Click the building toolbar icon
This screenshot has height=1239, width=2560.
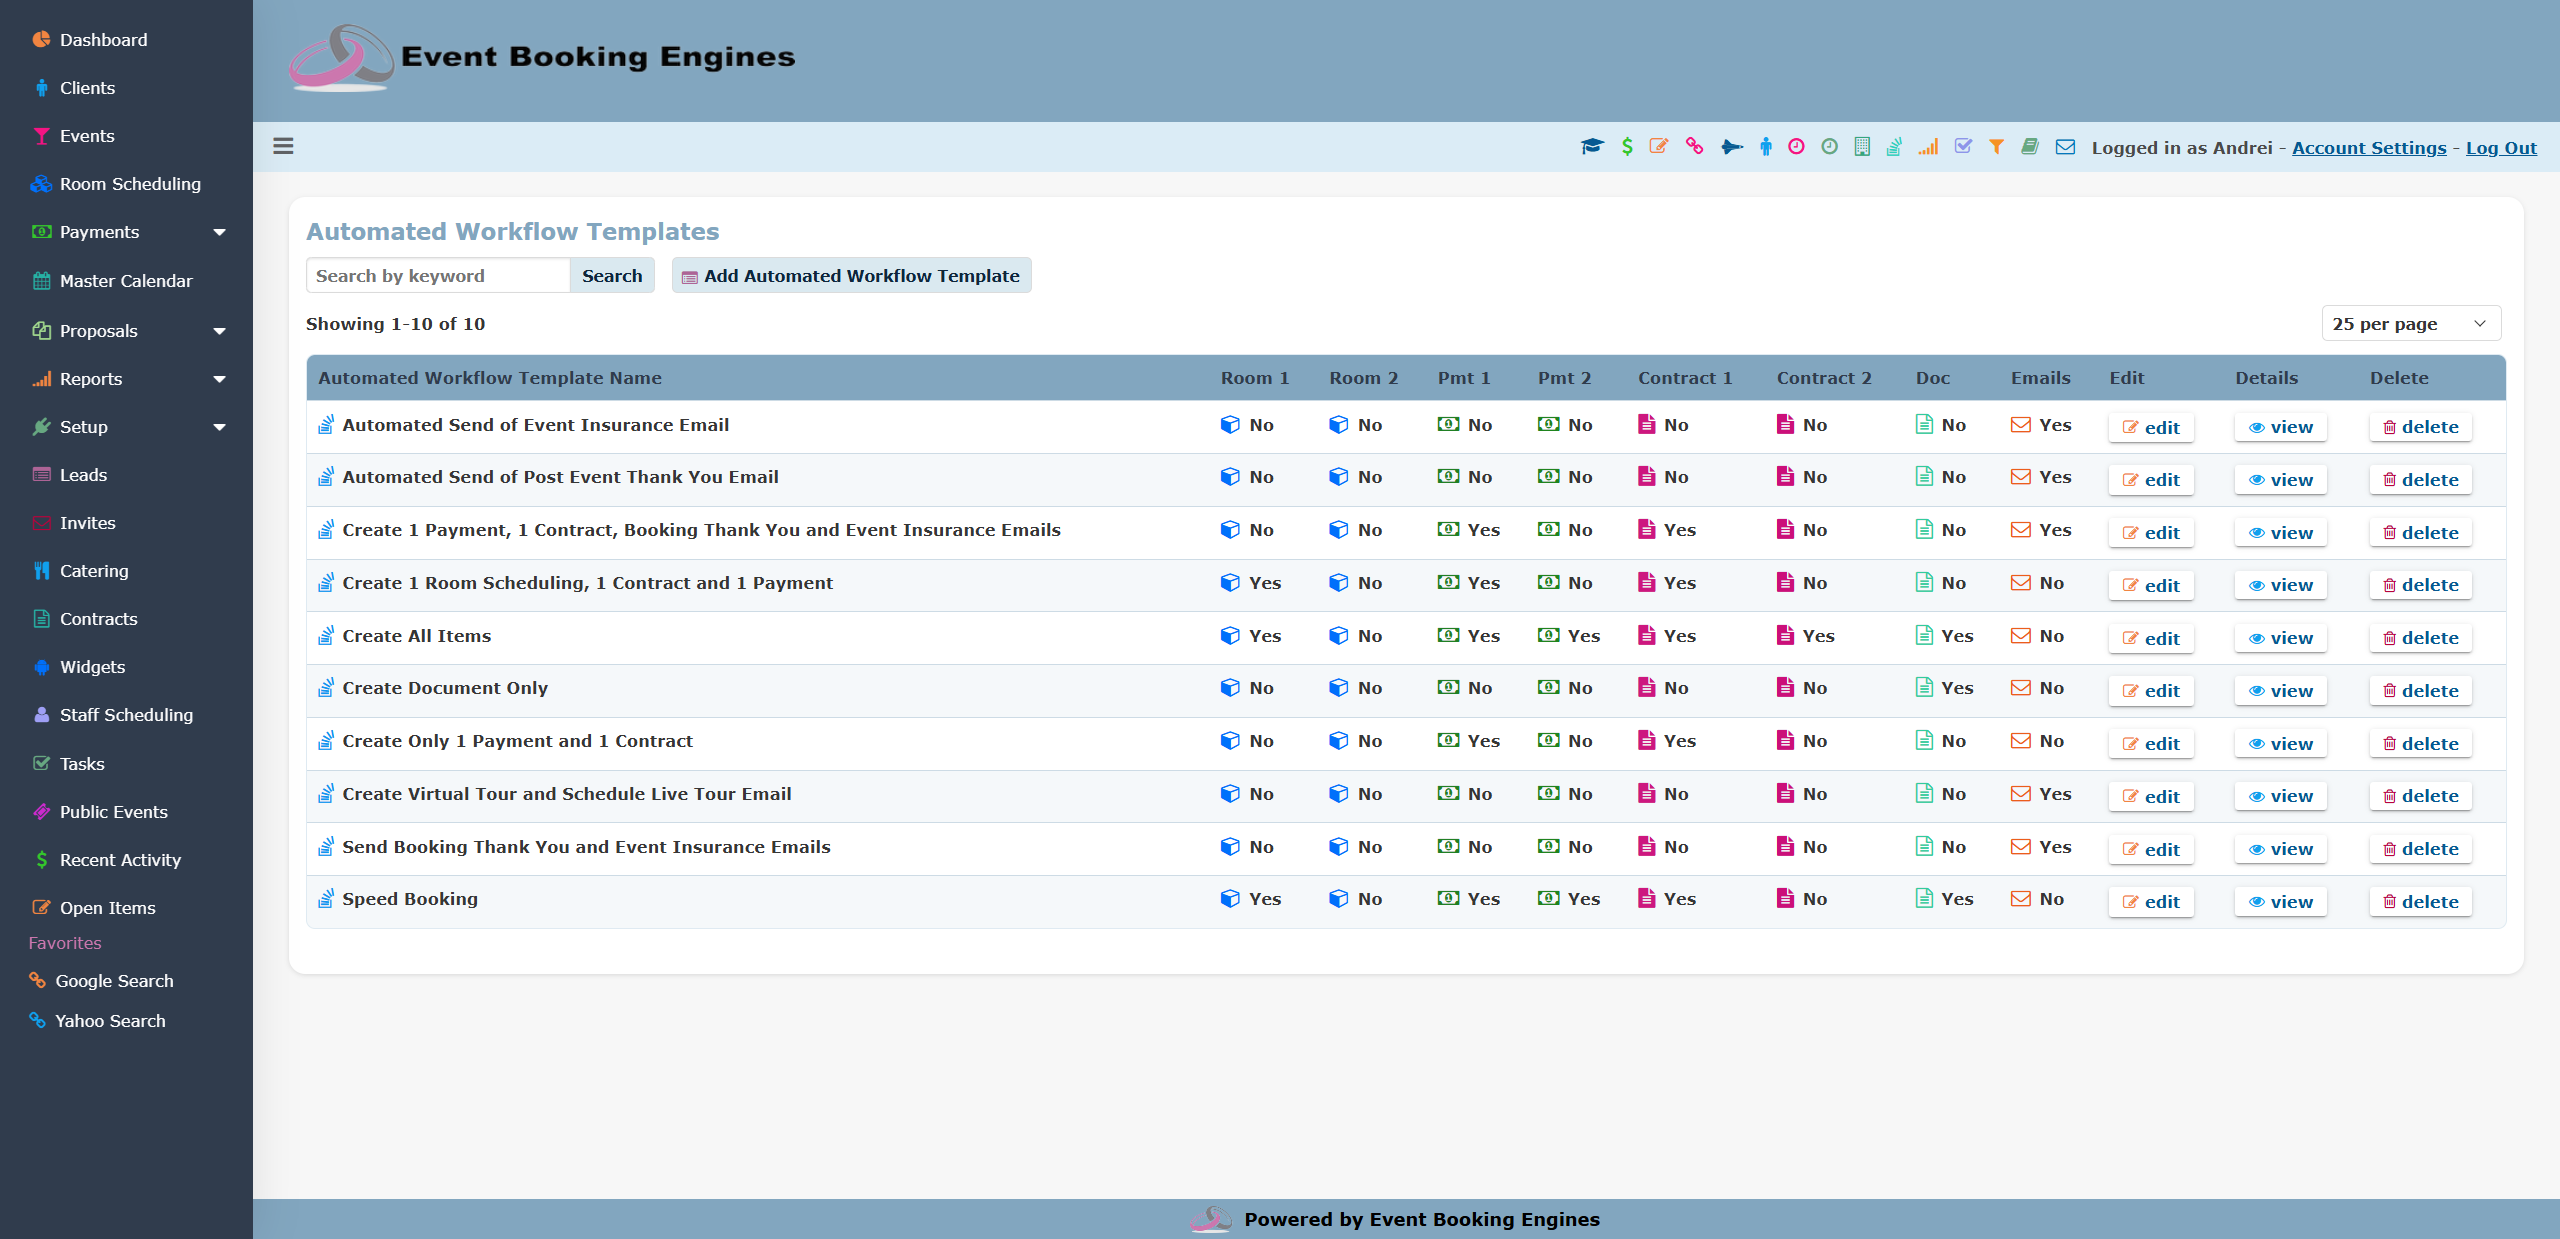tap(1862, 147)
